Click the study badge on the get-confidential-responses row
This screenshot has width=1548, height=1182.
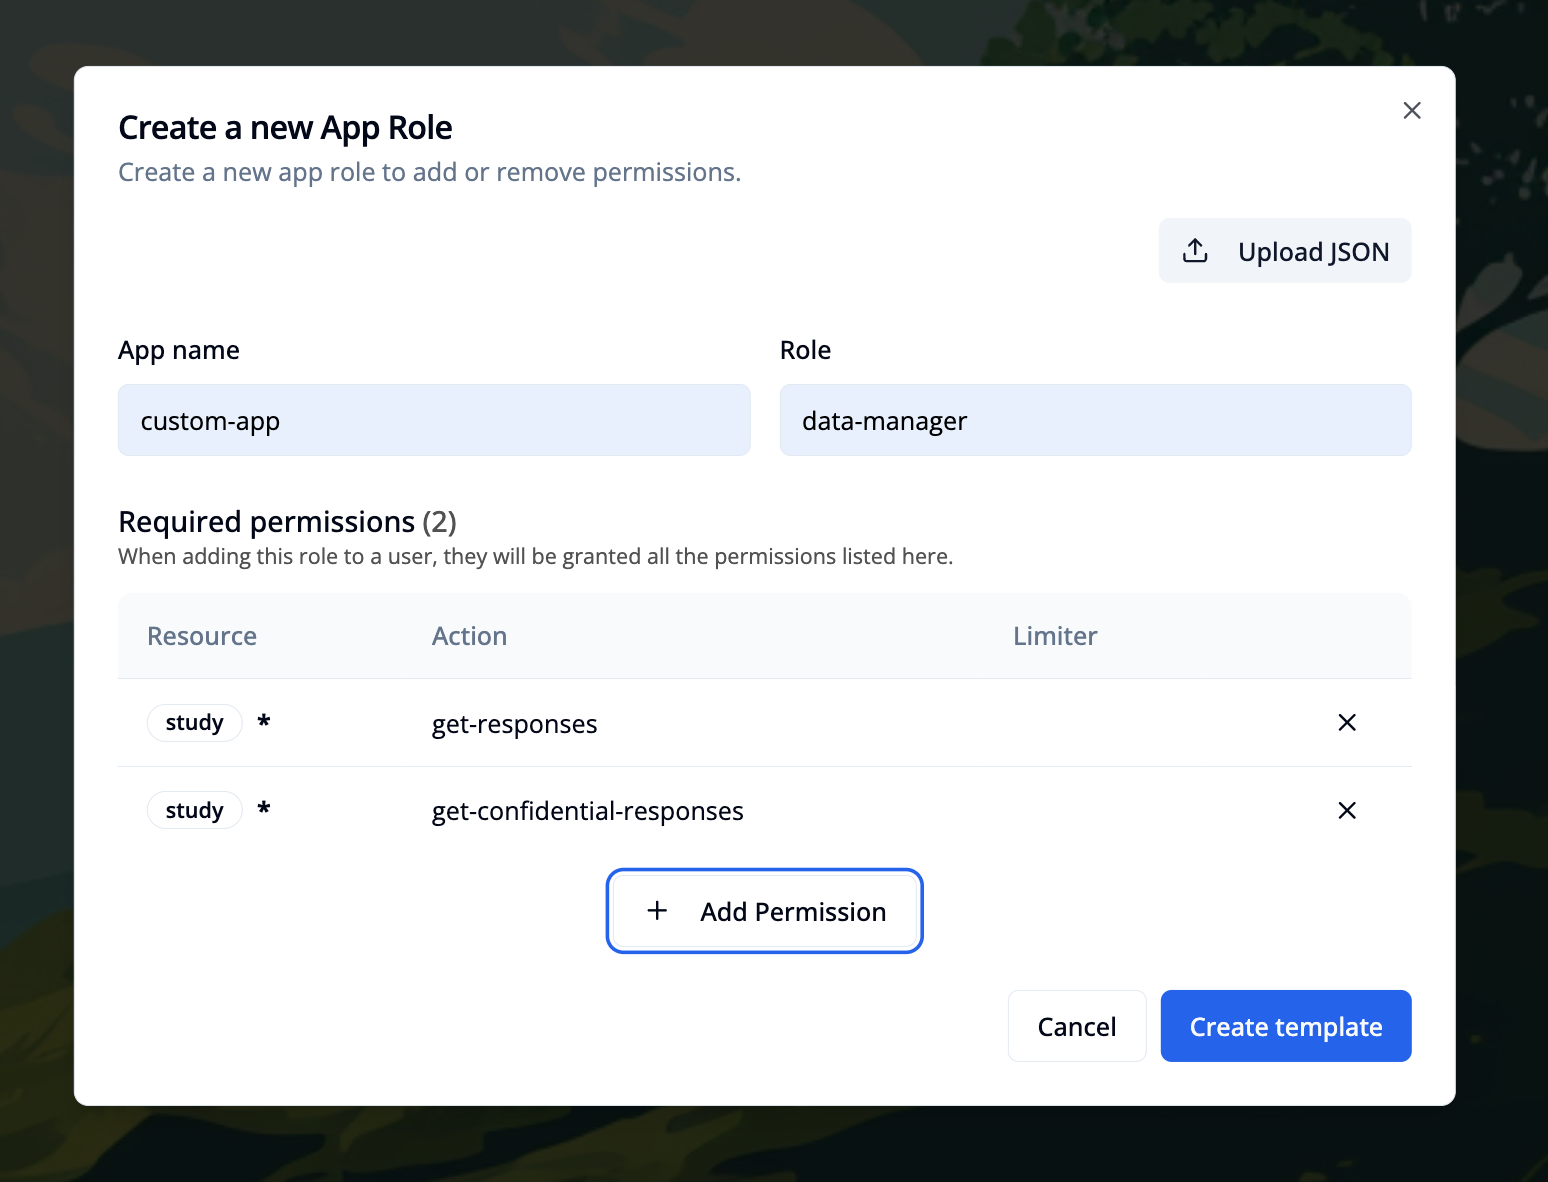194,810
